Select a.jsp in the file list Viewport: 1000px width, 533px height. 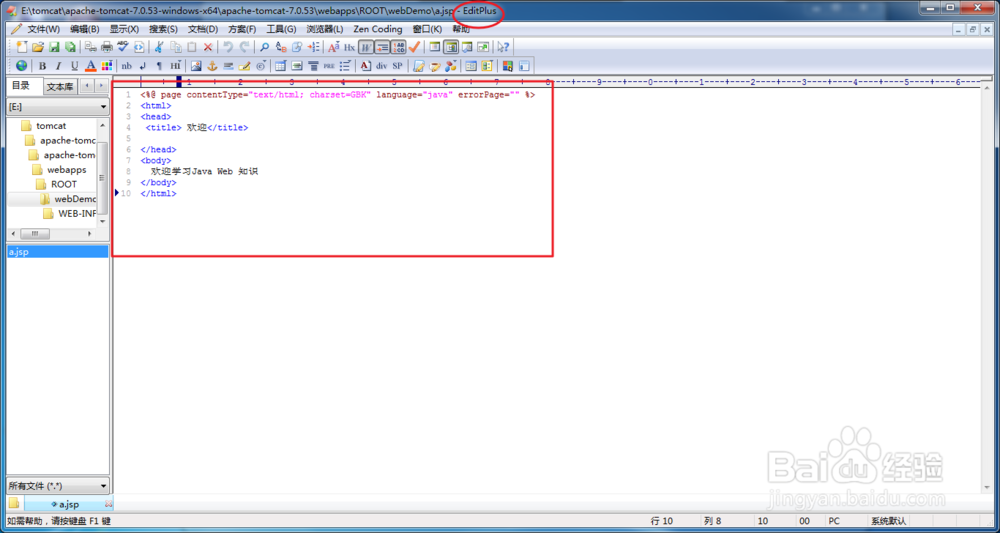57,252
